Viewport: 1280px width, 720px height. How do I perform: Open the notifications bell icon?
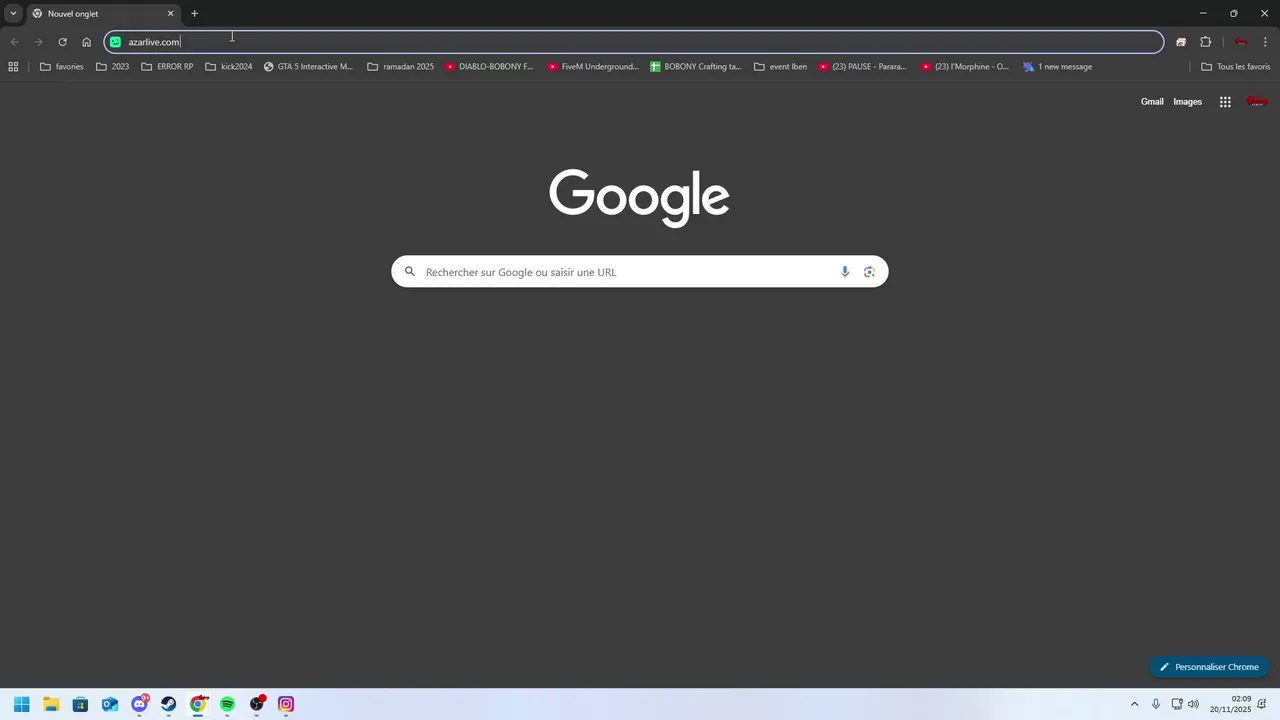pos(1262,704)
